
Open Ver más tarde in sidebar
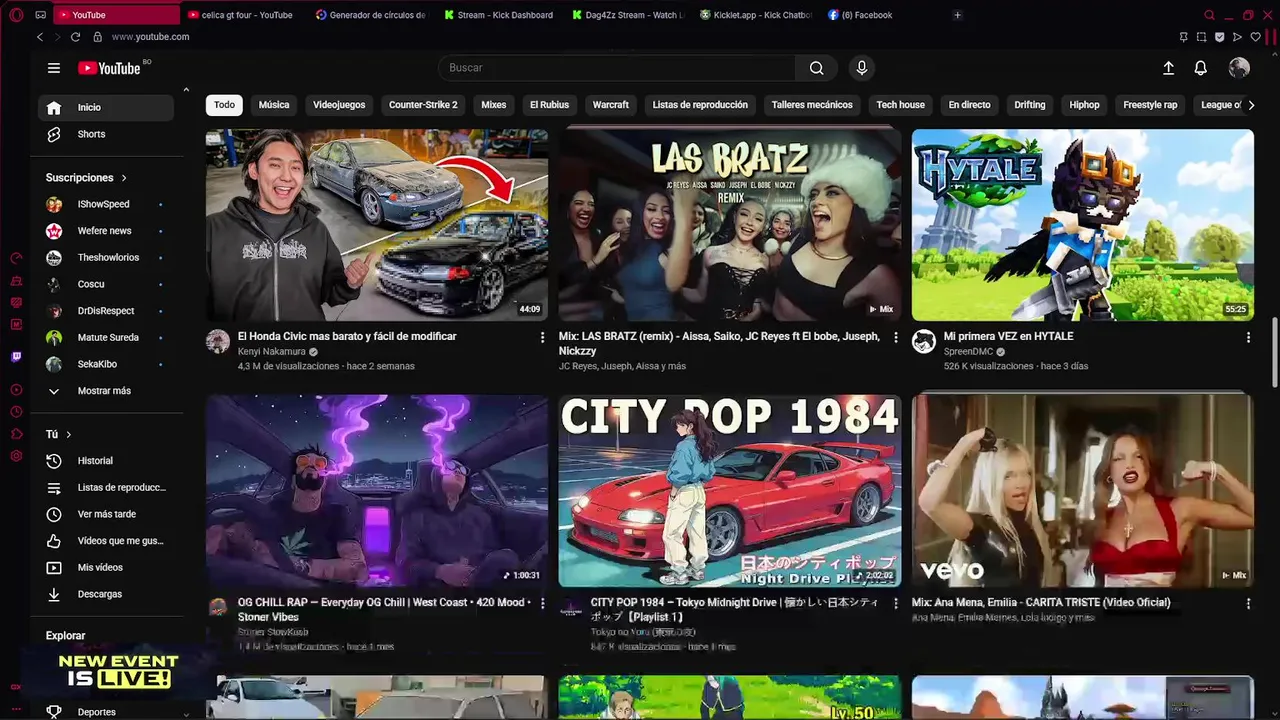point(106,514)
